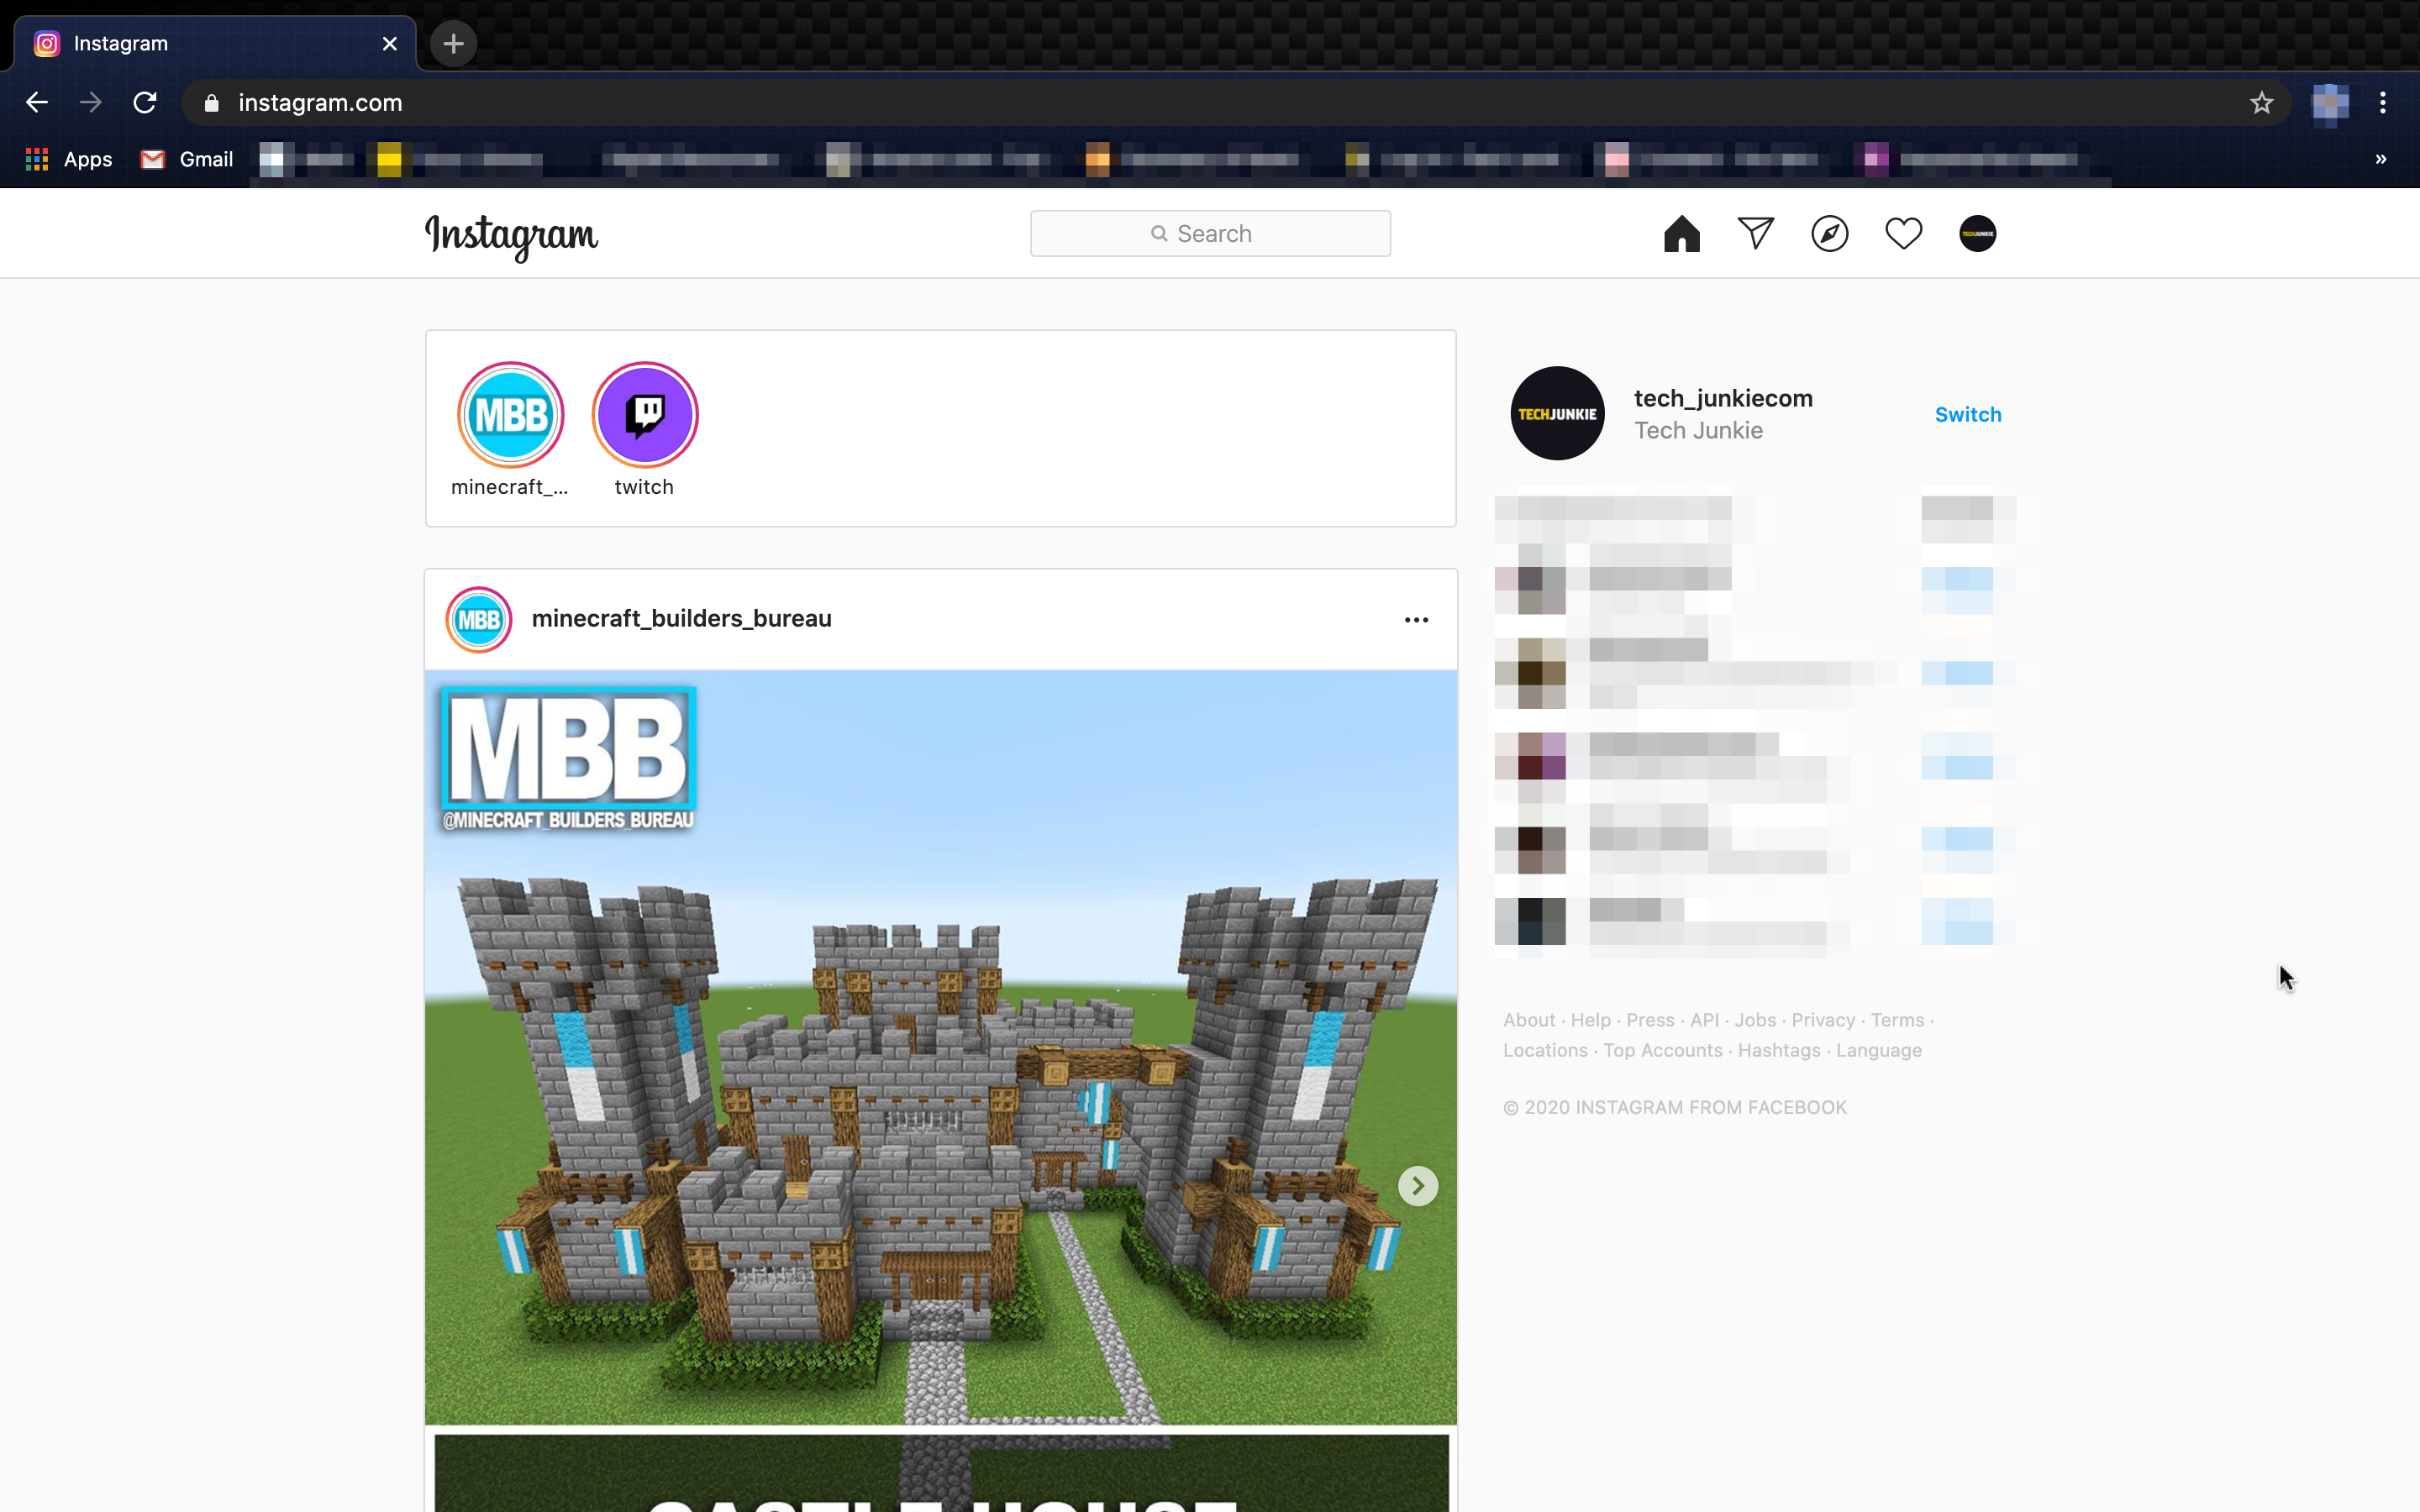Open the Activity heart icon

(x=1903, y=234)
